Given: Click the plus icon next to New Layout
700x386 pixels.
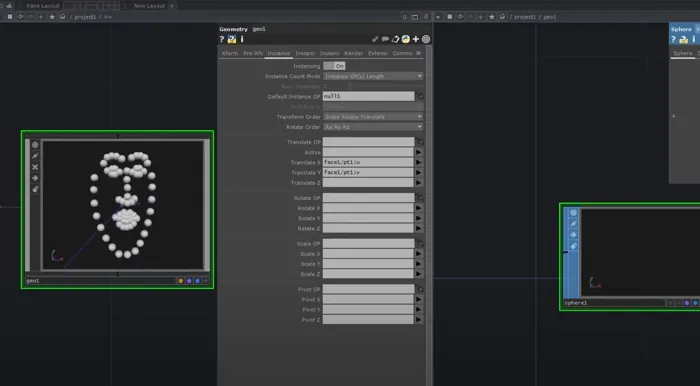Looking at the screenshot, I should (x=171, y=6).
